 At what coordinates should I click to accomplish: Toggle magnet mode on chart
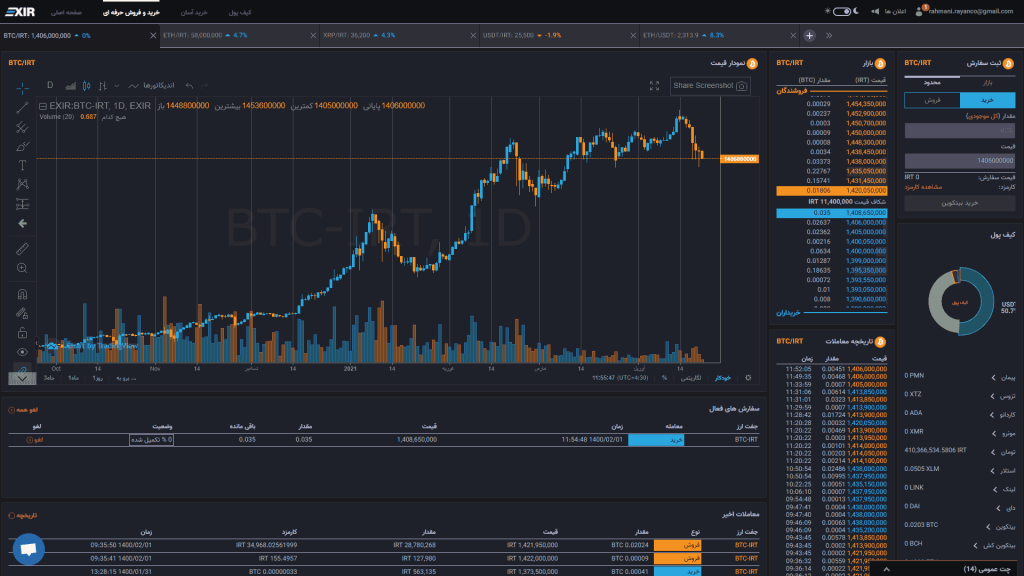click(22, 294)
